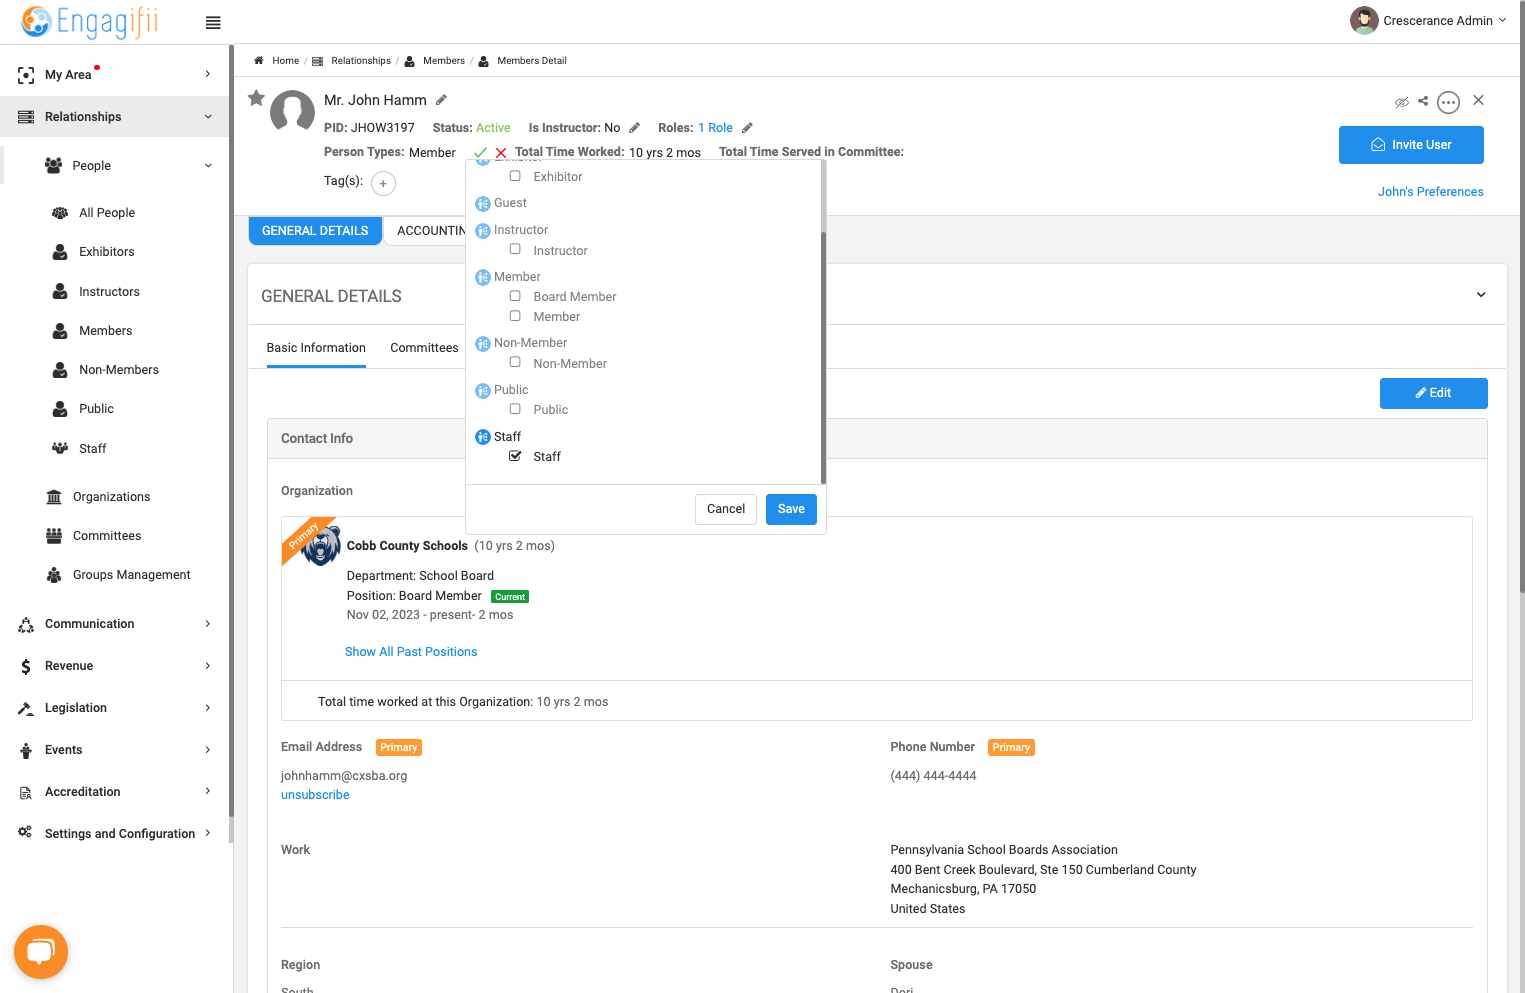The image size is (1525, 993).
Task: Switch to GENERAL DETAILS tab
Action: point(315,231)
